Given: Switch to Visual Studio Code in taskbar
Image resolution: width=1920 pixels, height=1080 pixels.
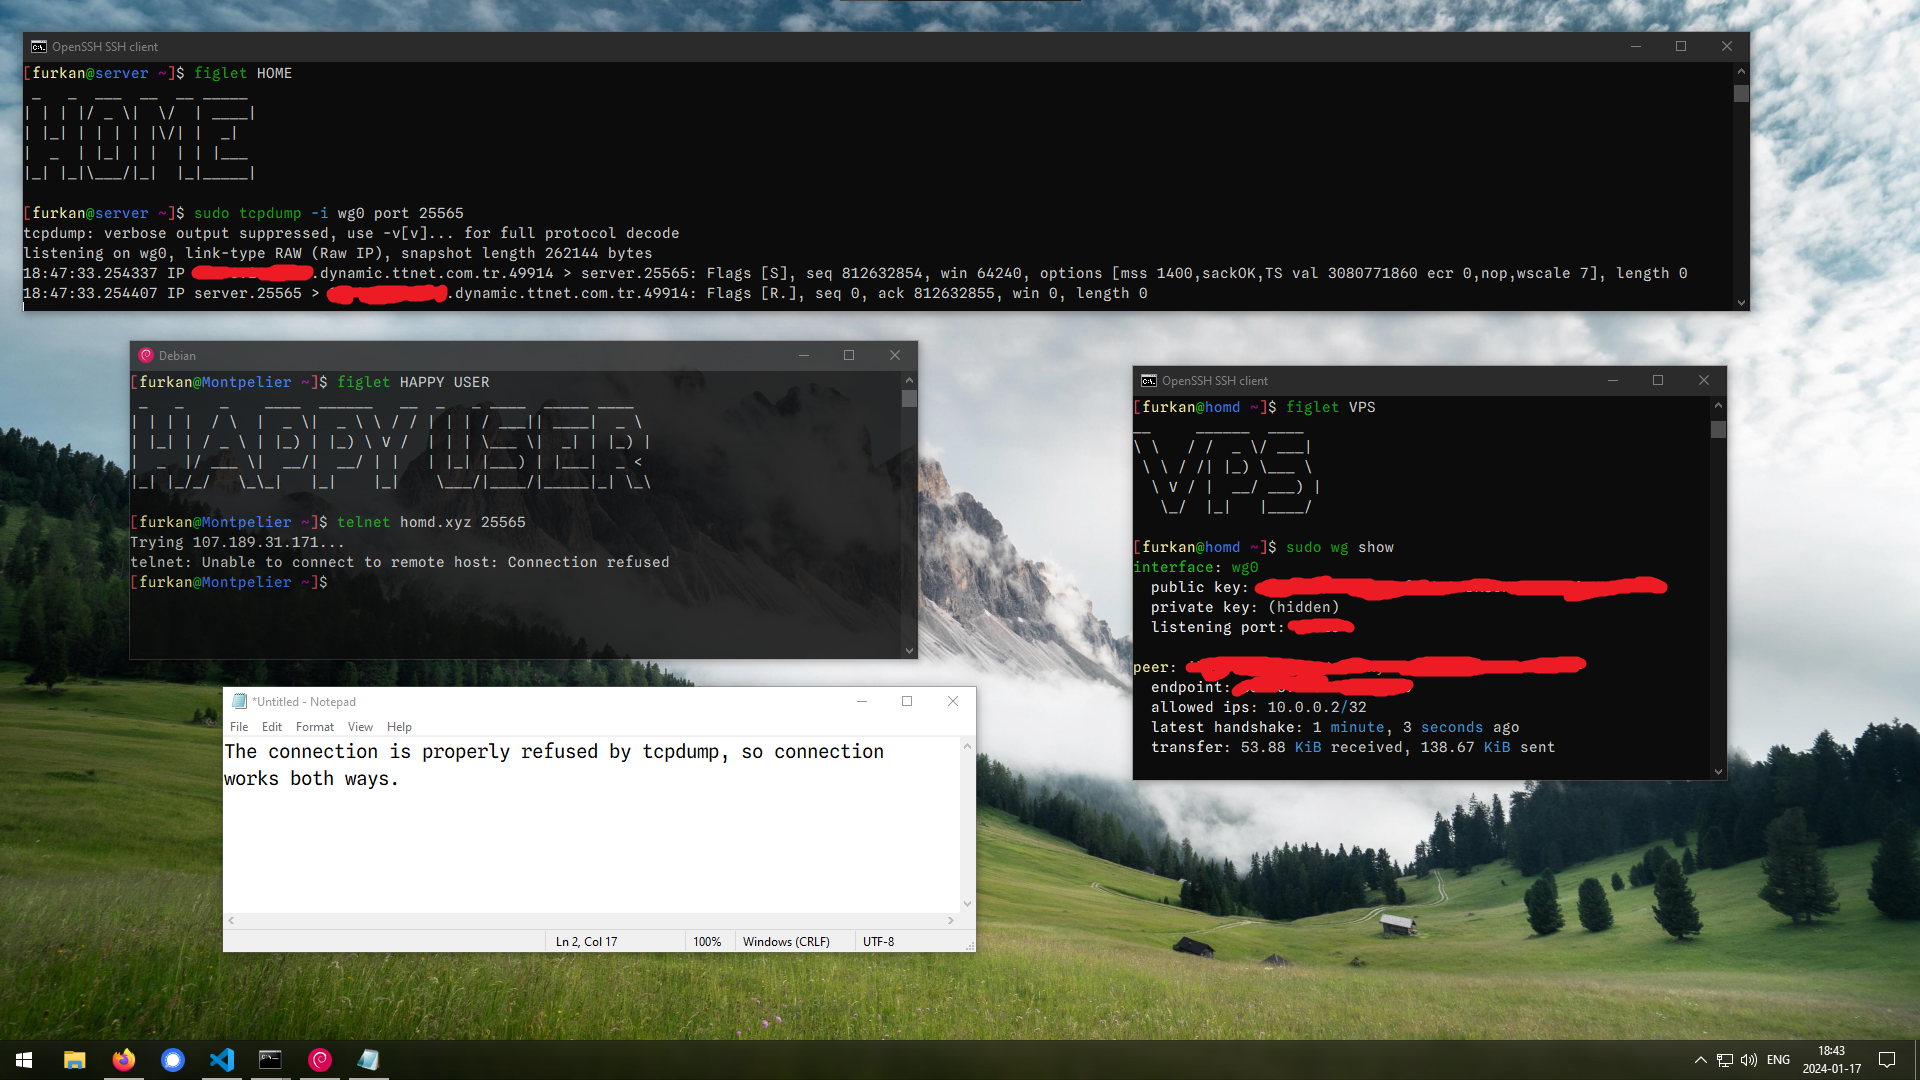Looking at the screenshot, I should (222, 1060).
